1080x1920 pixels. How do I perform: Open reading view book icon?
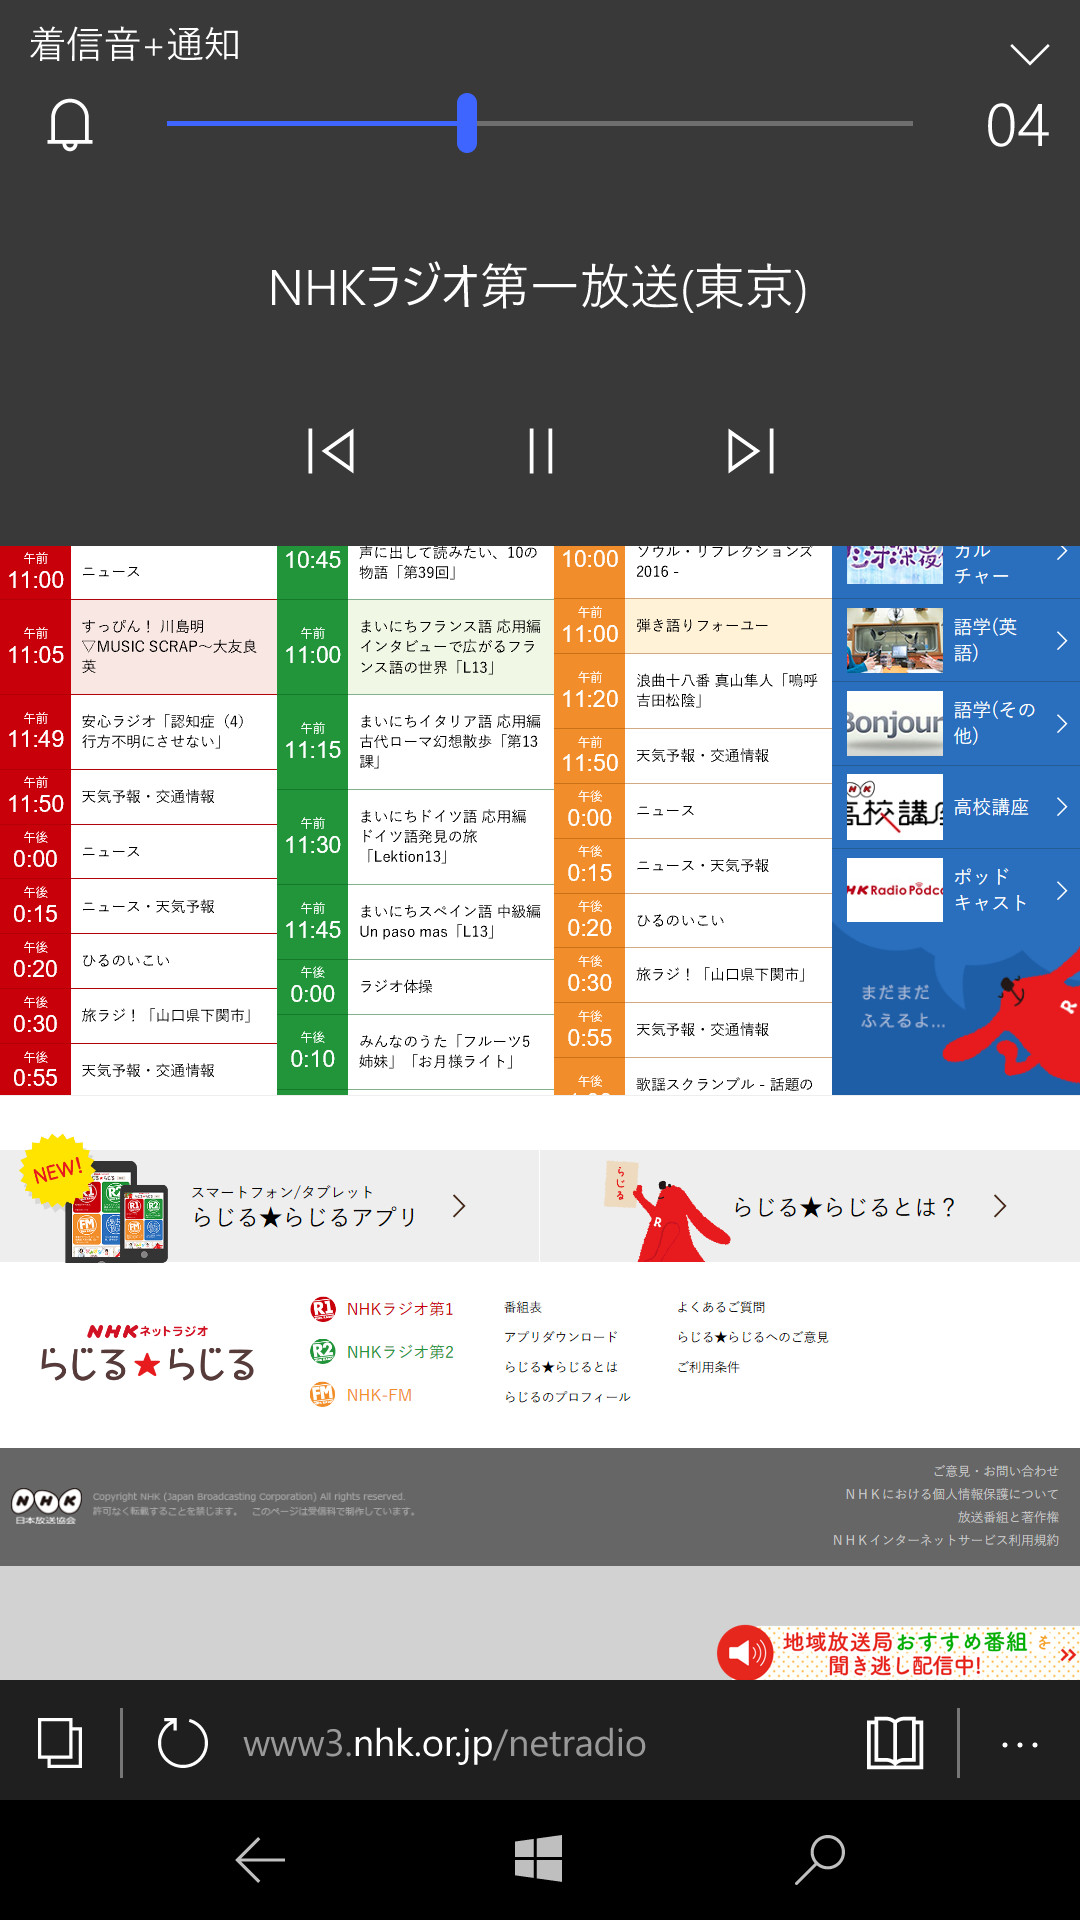point(895,1743)
